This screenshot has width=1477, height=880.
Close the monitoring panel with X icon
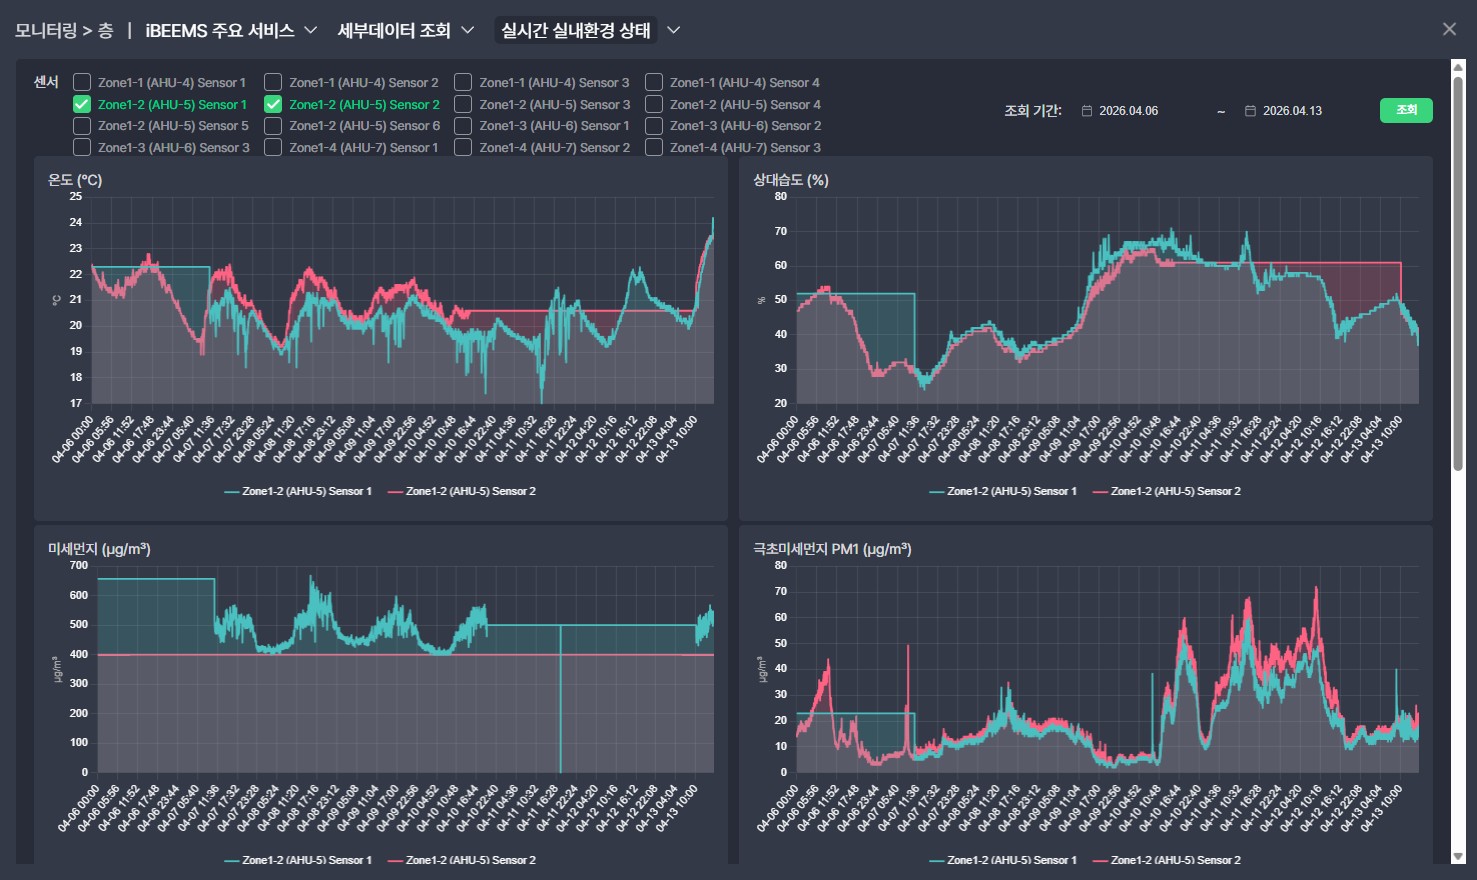coord(1449,29)
